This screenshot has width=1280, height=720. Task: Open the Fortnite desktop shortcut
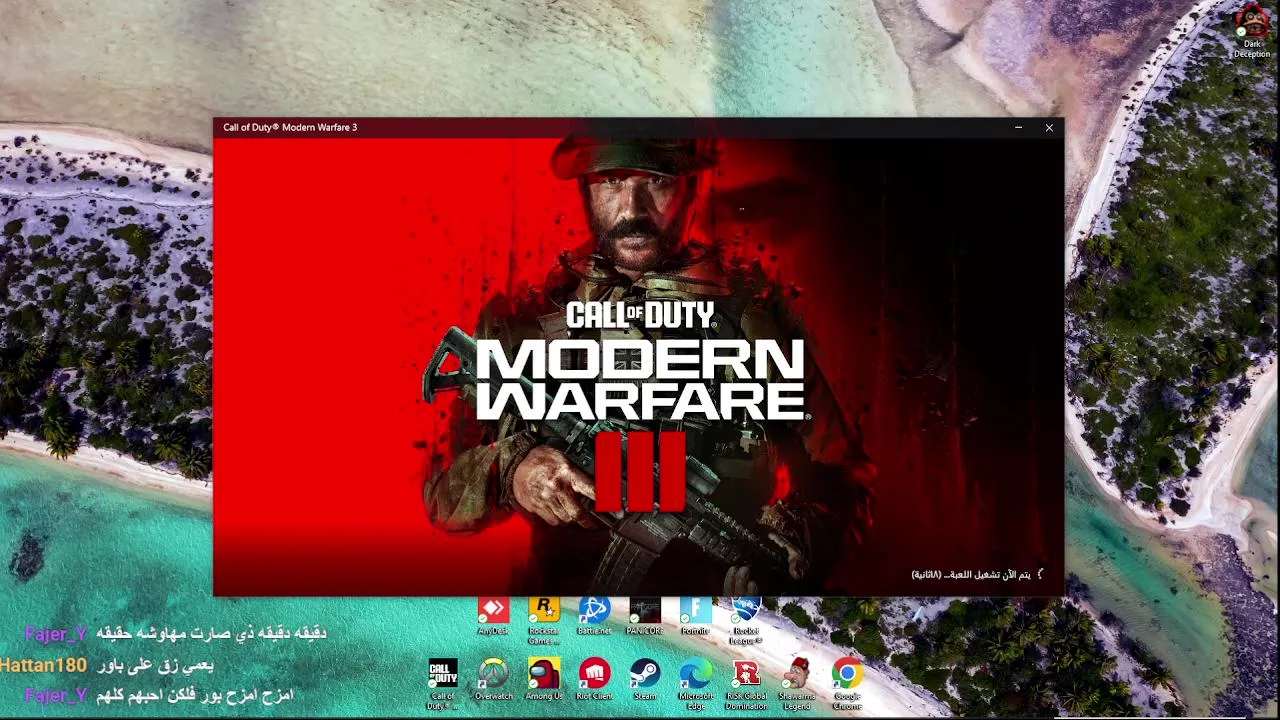(x=695, y=616)
